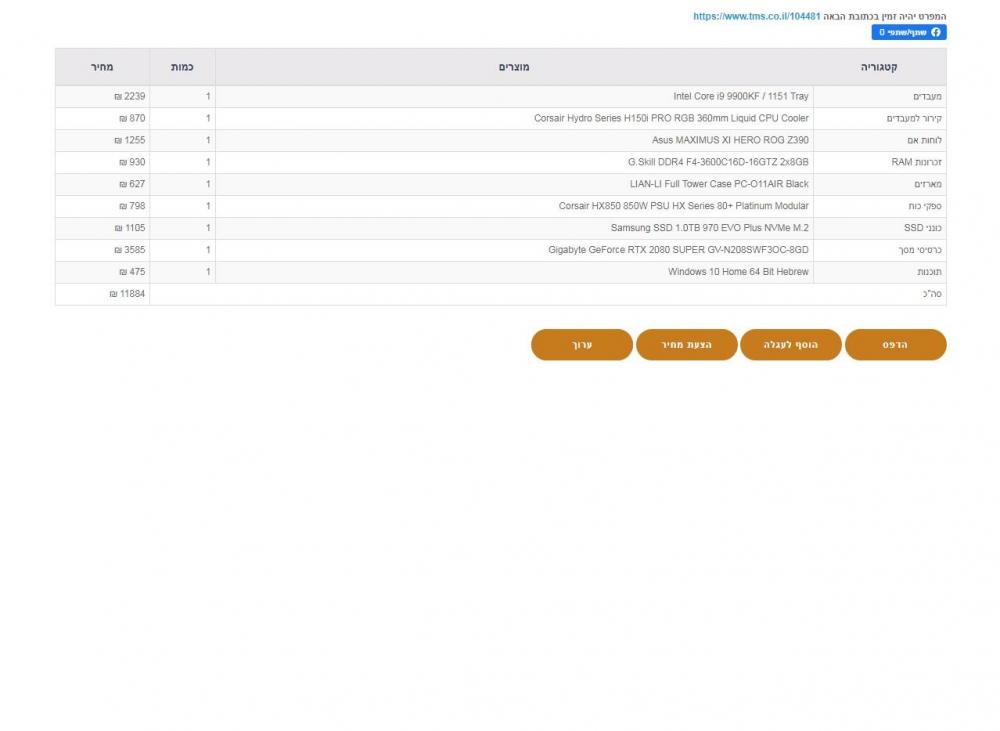This screenshot has height=731, width=1000.
Task: Click the 2239 ₪ price cell
Action: click(x=103, y=96)
